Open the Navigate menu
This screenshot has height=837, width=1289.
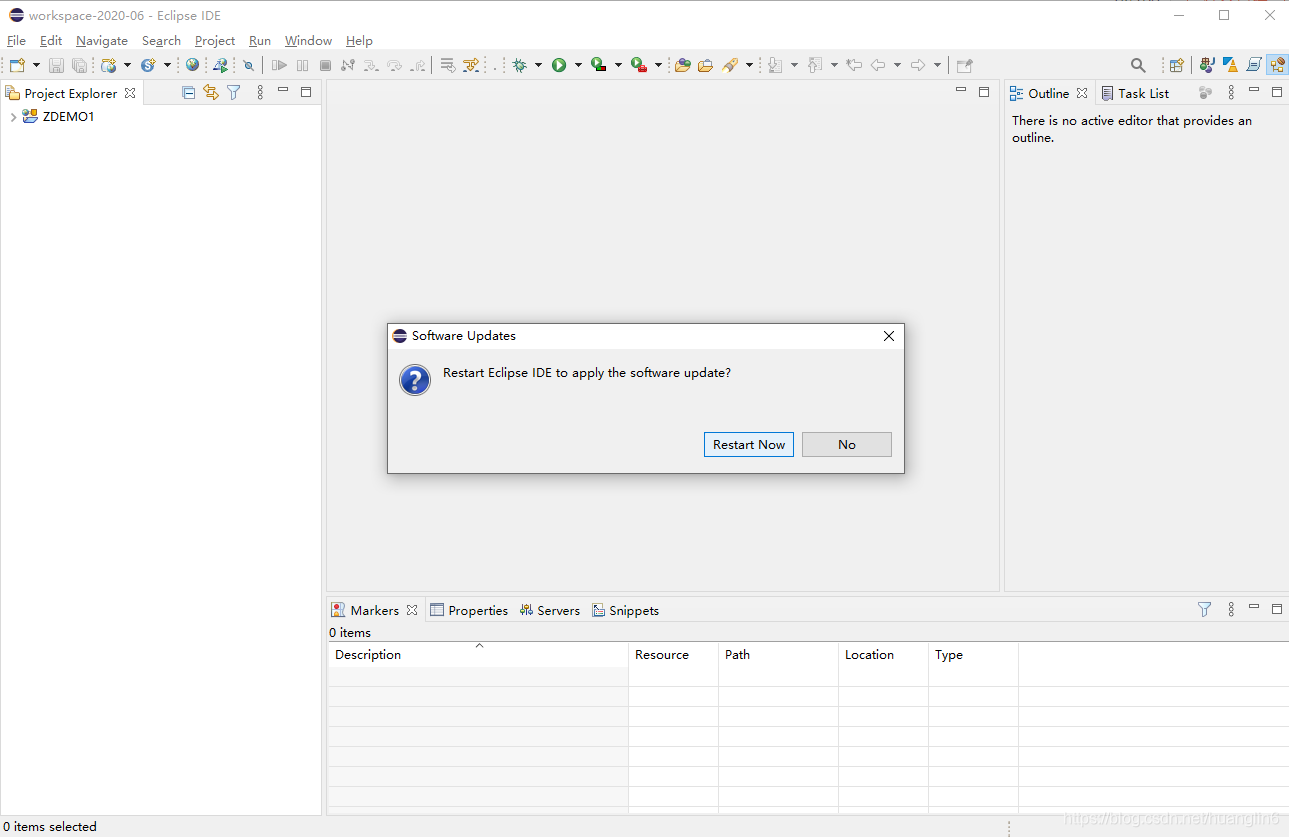click(x=102, y=41)
